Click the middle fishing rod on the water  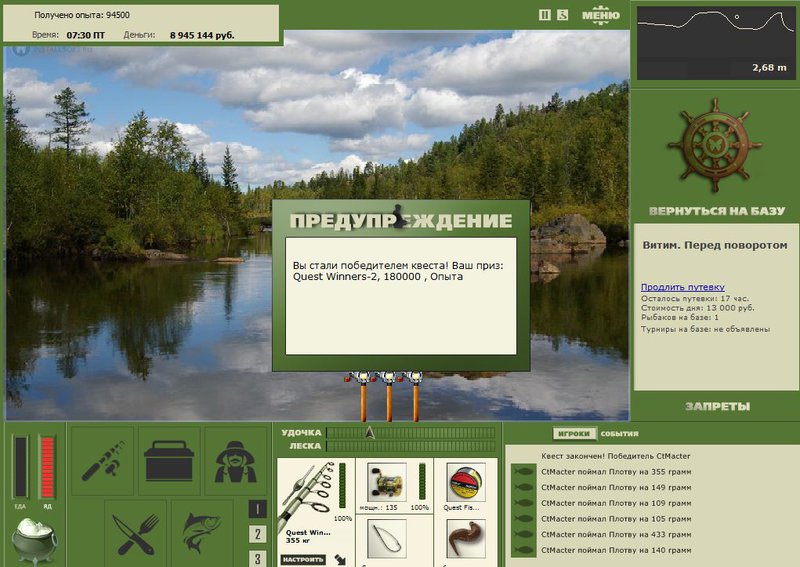click(x=389, y=396)
